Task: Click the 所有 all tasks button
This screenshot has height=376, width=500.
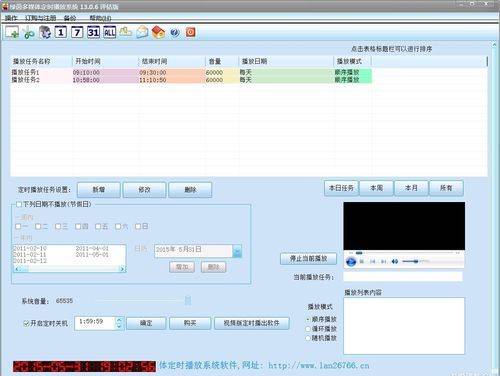Action: tap(446, 188)
